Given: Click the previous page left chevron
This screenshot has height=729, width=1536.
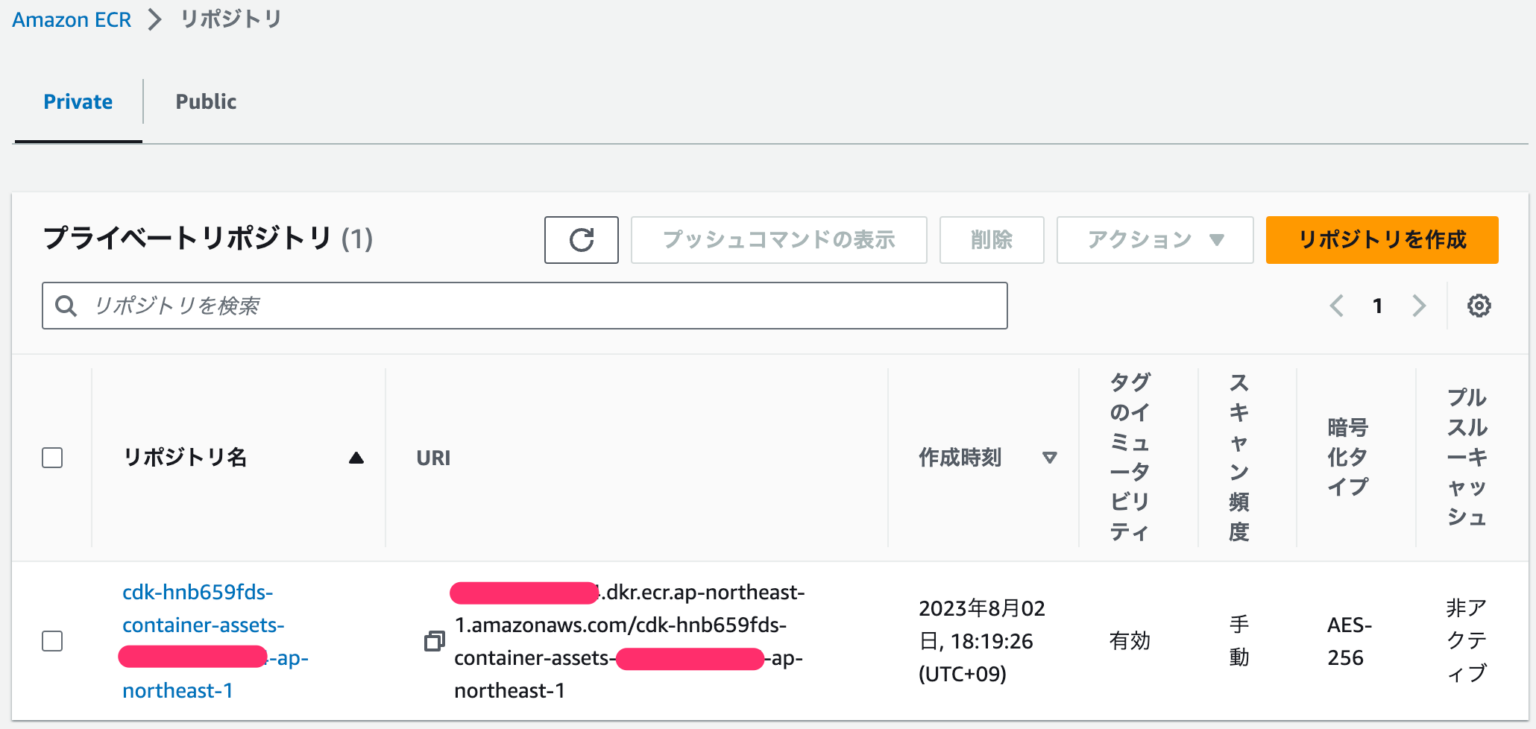Looking at the screenshot, I should click(x=1337, y=306).
